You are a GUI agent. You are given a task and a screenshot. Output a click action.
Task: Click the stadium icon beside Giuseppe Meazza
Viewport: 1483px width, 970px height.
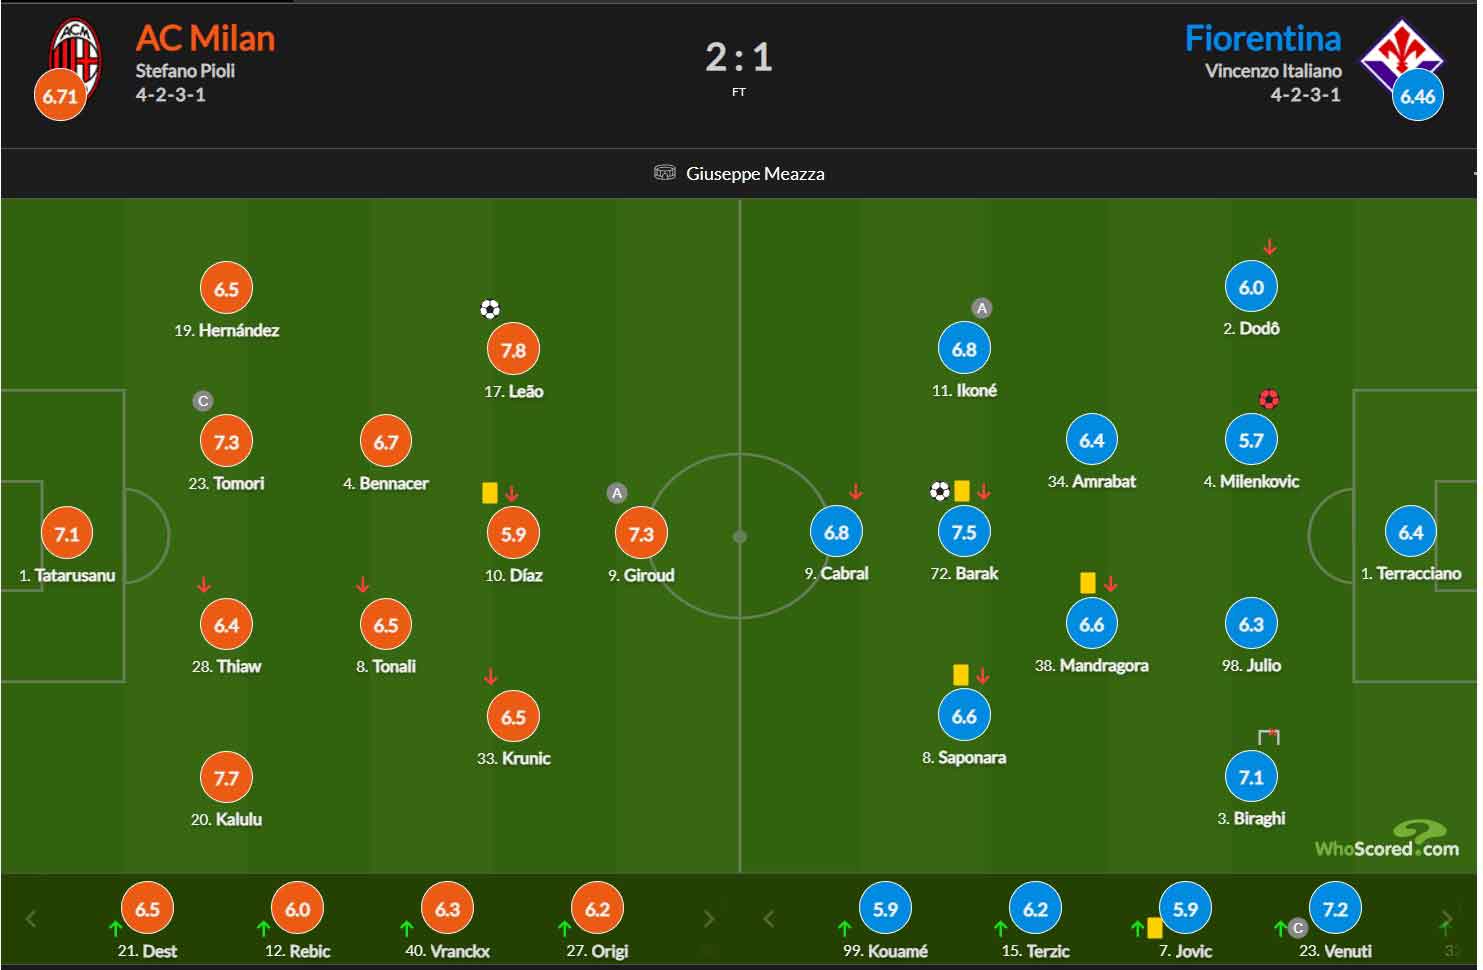tap(664, 173)
